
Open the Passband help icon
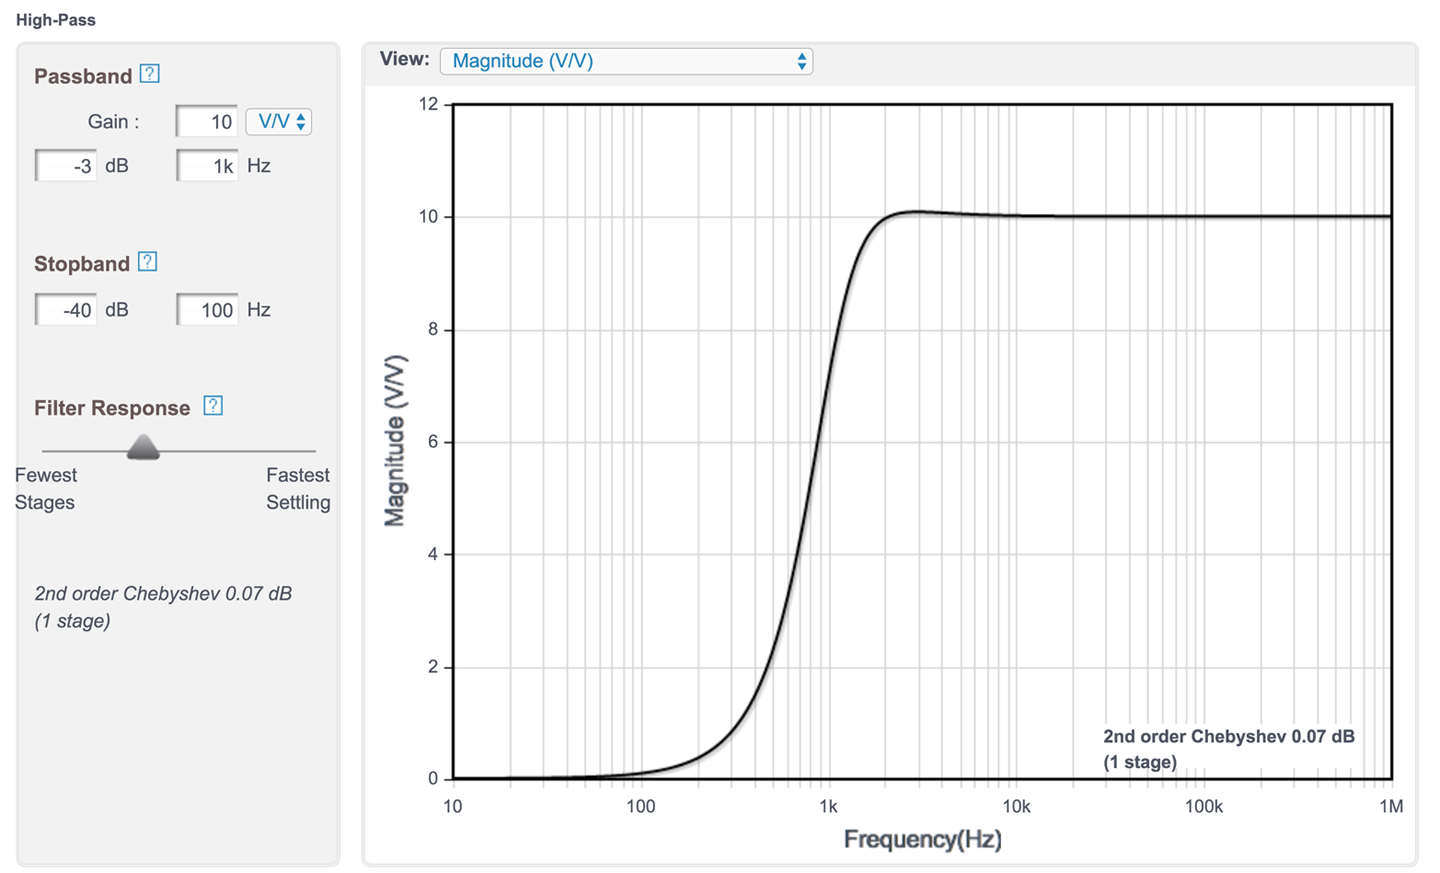click(x=150, y=74)
